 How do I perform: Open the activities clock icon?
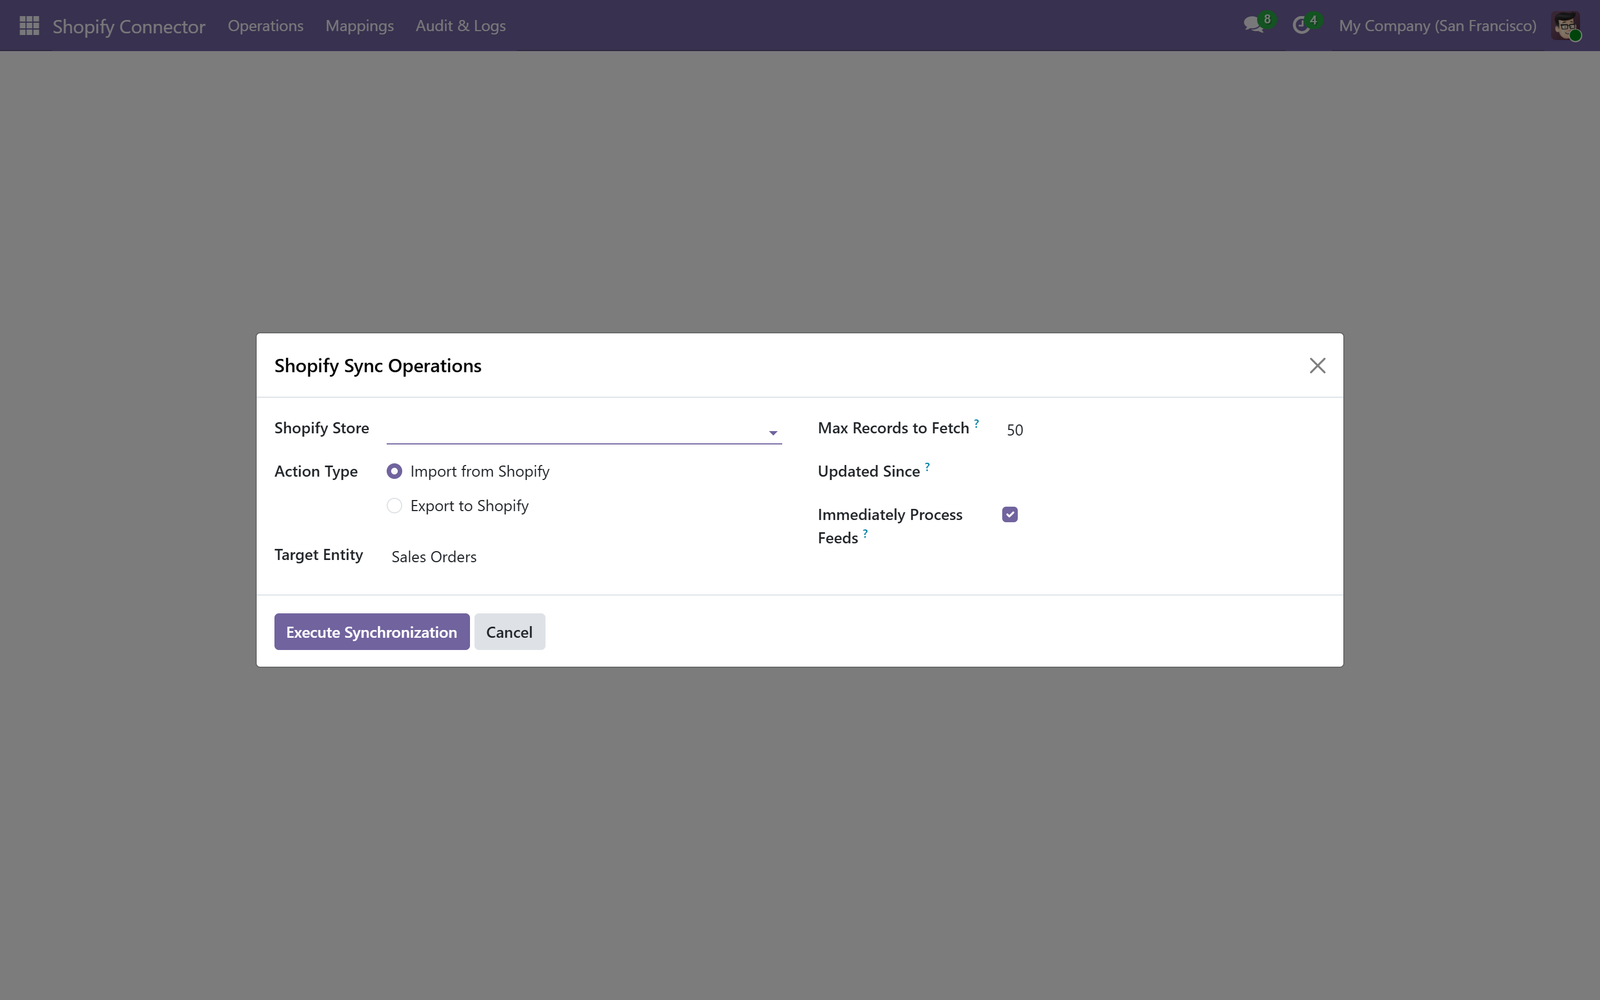coord(1301,25)
